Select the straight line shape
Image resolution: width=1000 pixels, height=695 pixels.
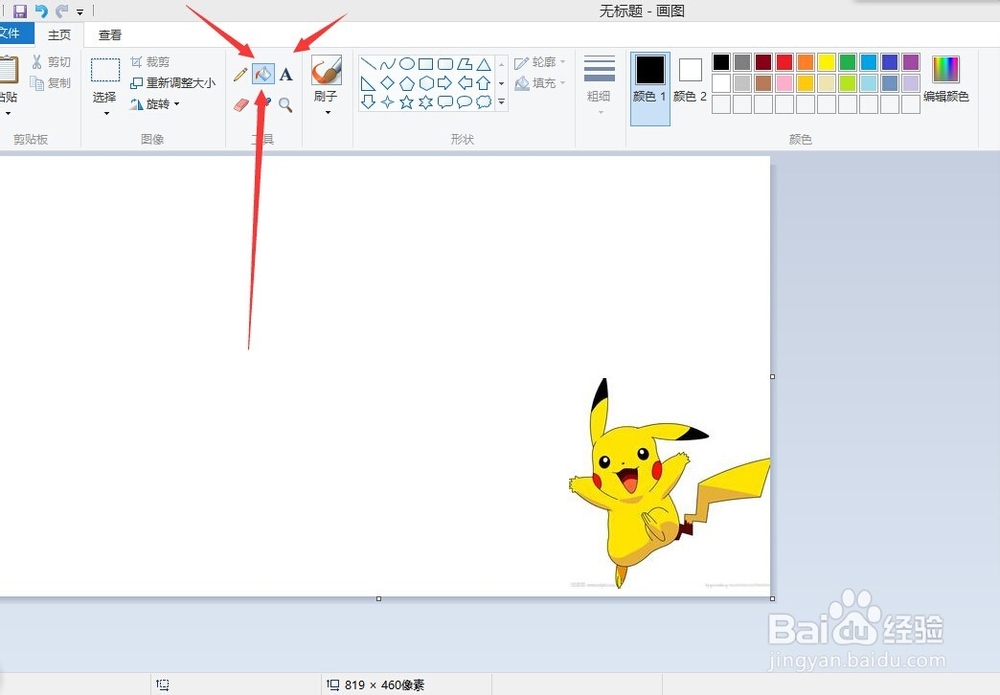(x=368, y=64)
